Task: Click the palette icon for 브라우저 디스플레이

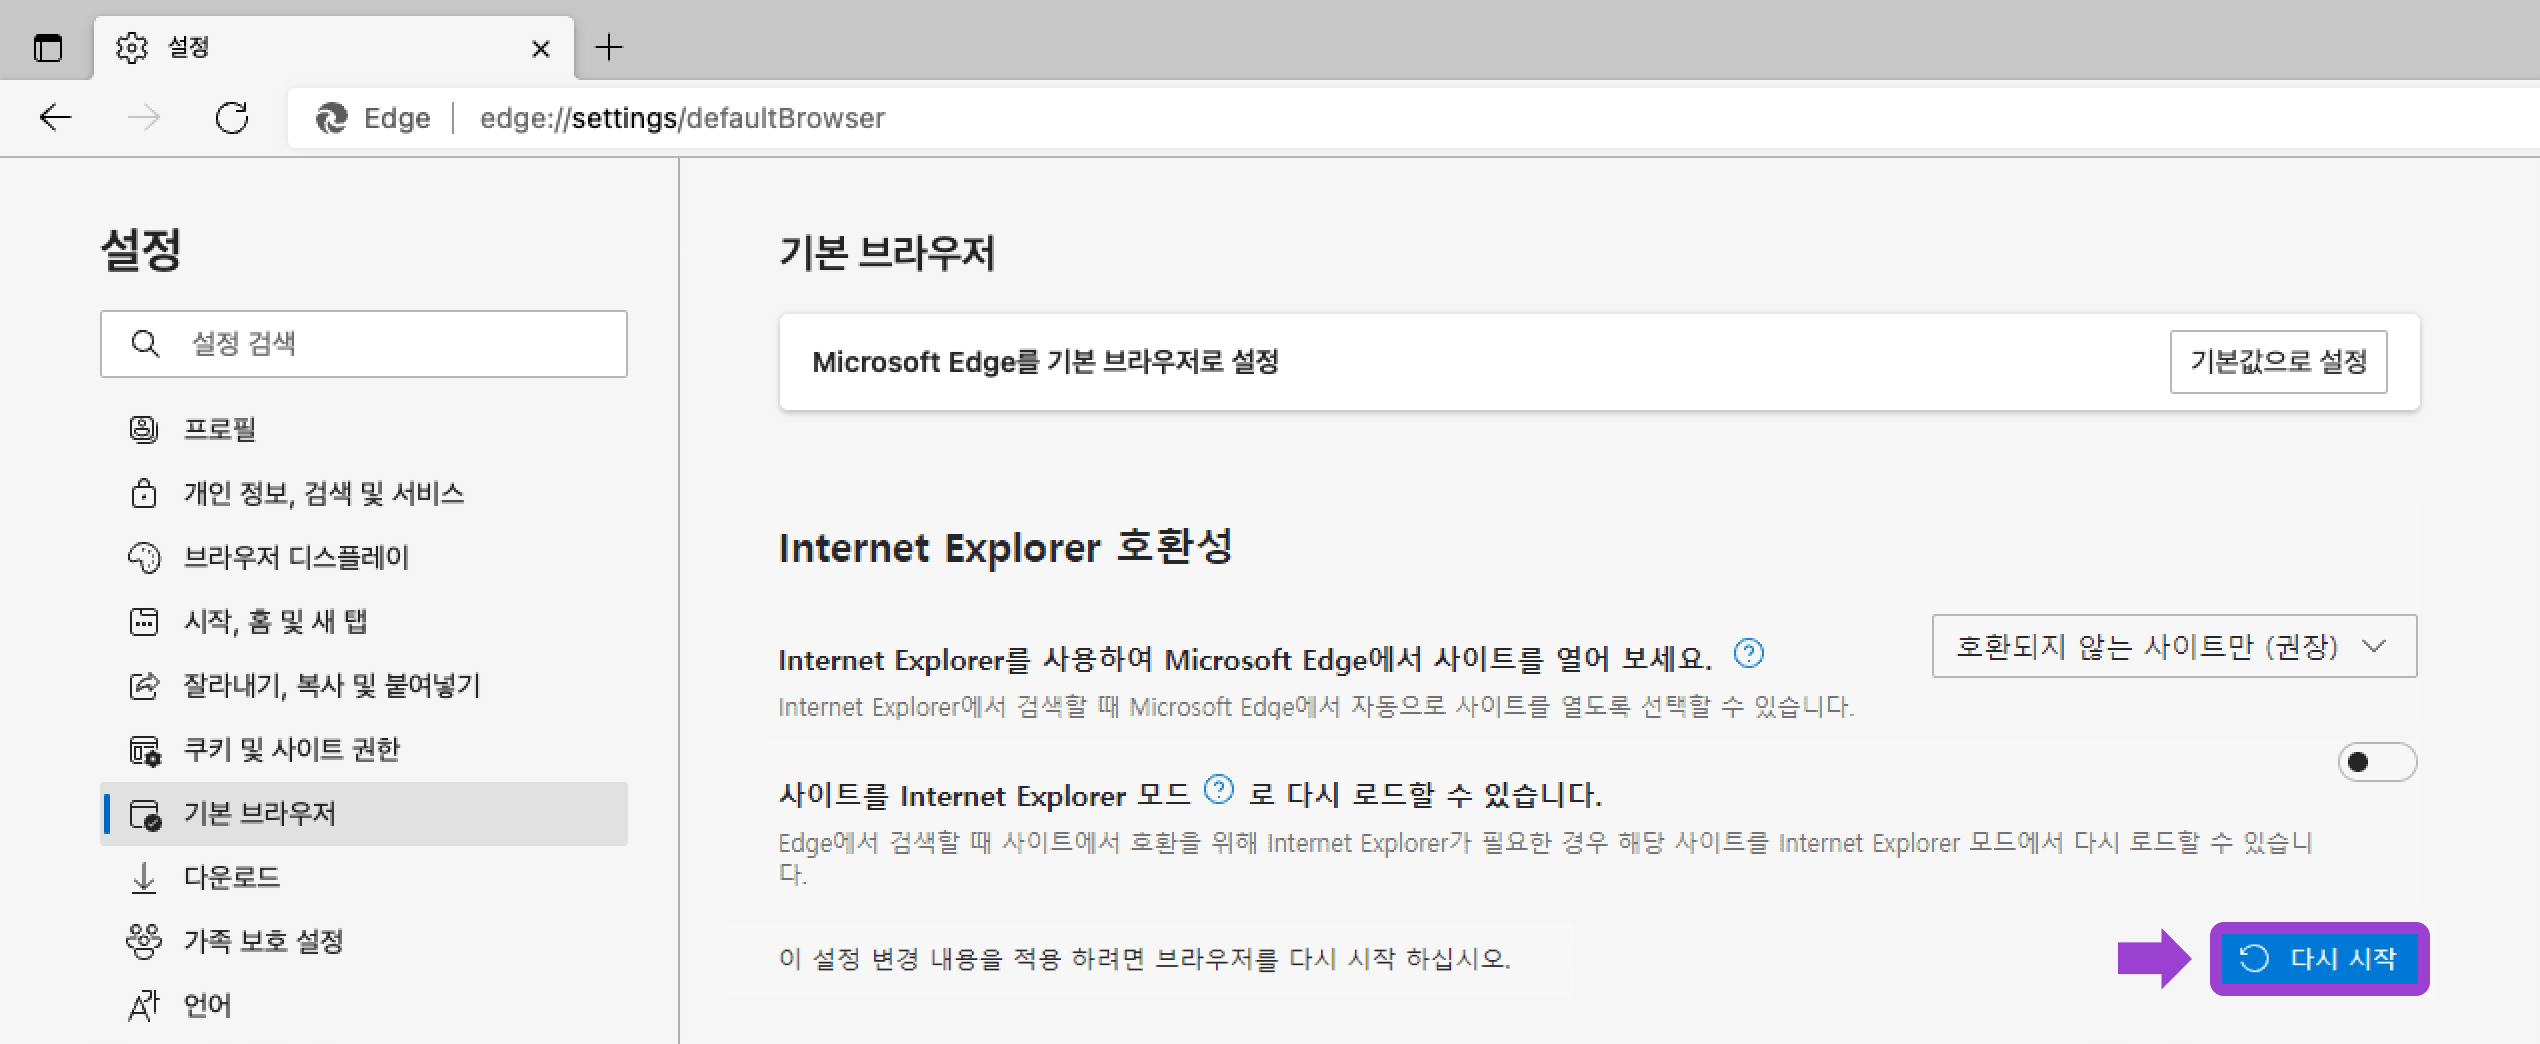Action: point(144,557)
